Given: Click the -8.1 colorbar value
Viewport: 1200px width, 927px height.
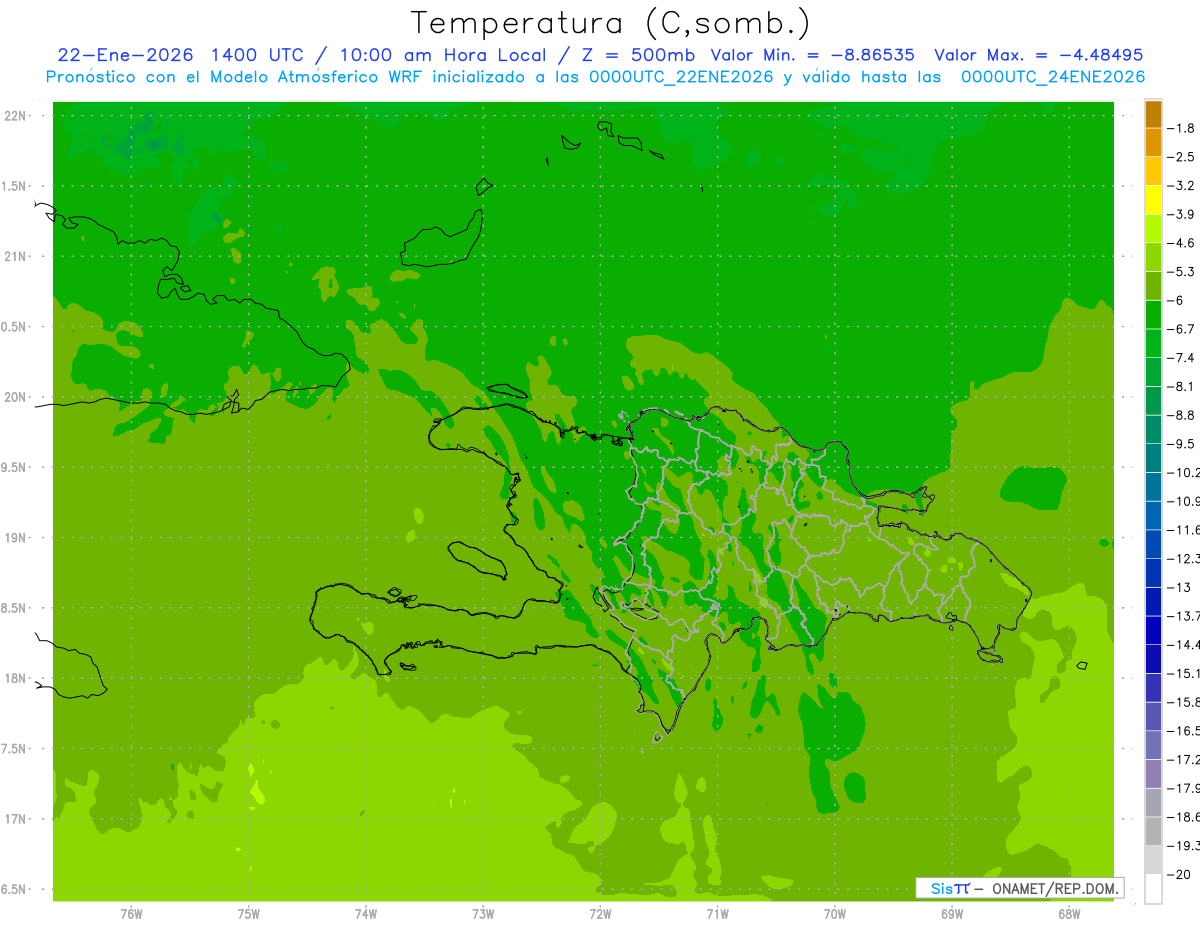Looking at the screenshot, I should click(1181, 386).
